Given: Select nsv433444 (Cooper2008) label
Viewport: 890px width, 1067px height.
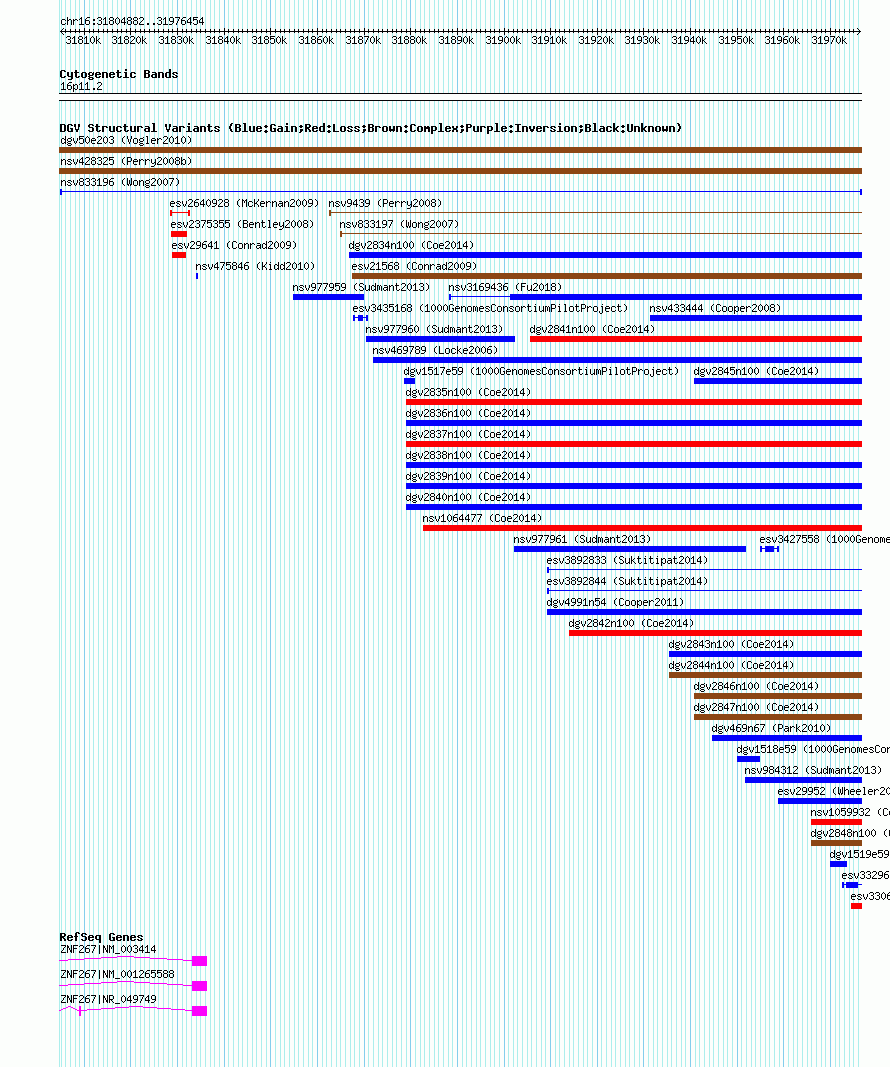Looking at the screenshot, I should point(715,308).
